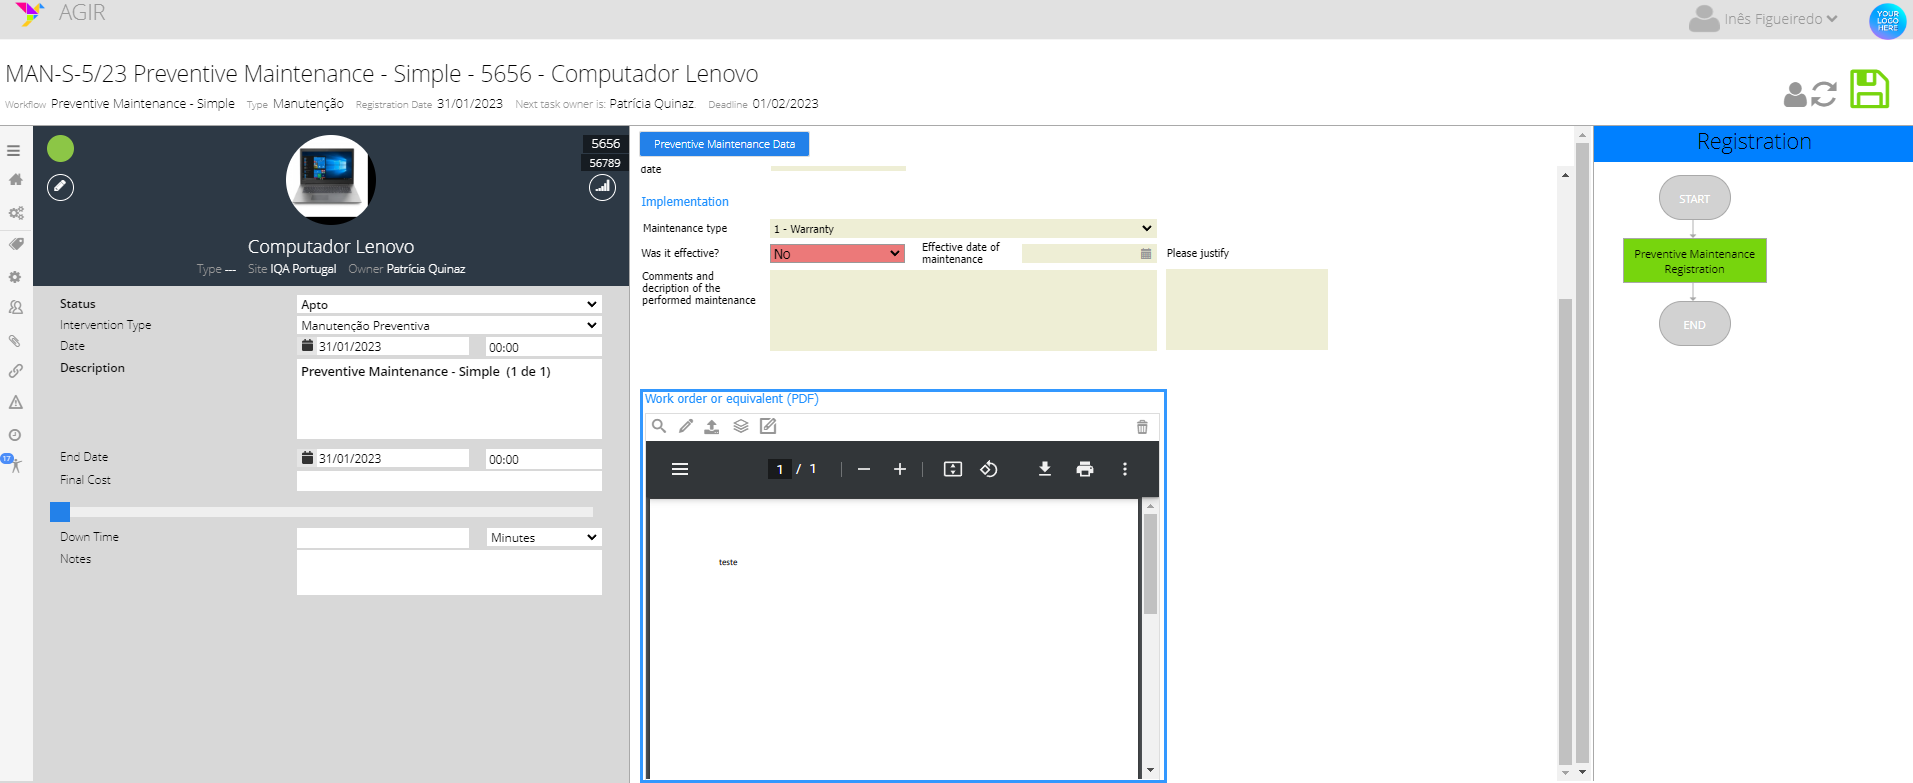Click the PDF page number box

click(x=780, y=469)
